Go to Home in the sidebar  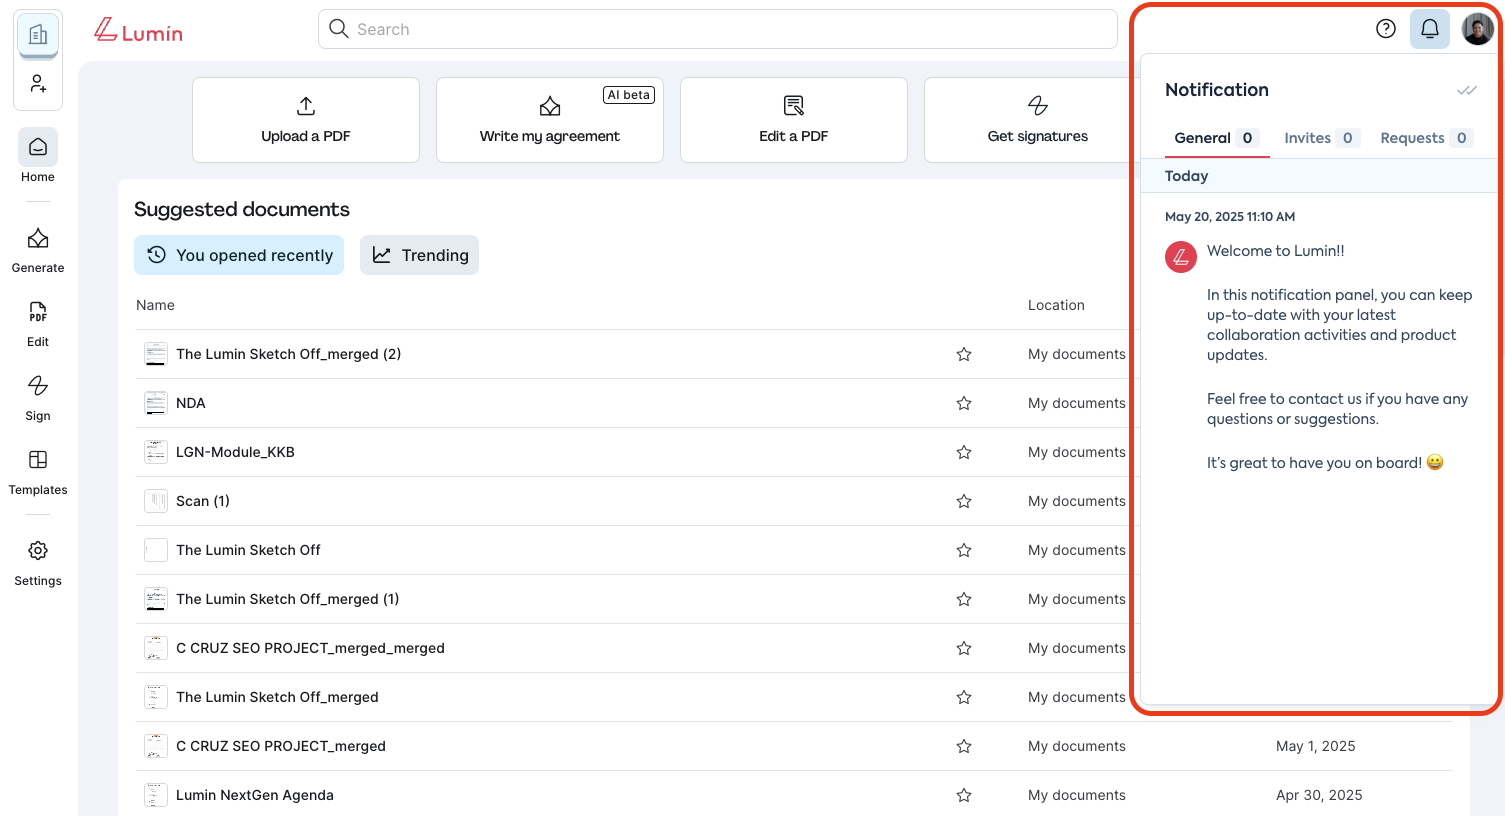38,157
